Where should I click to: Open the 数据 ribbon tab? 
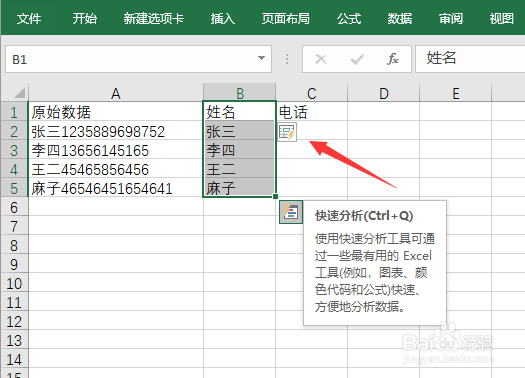click(400, 18)
